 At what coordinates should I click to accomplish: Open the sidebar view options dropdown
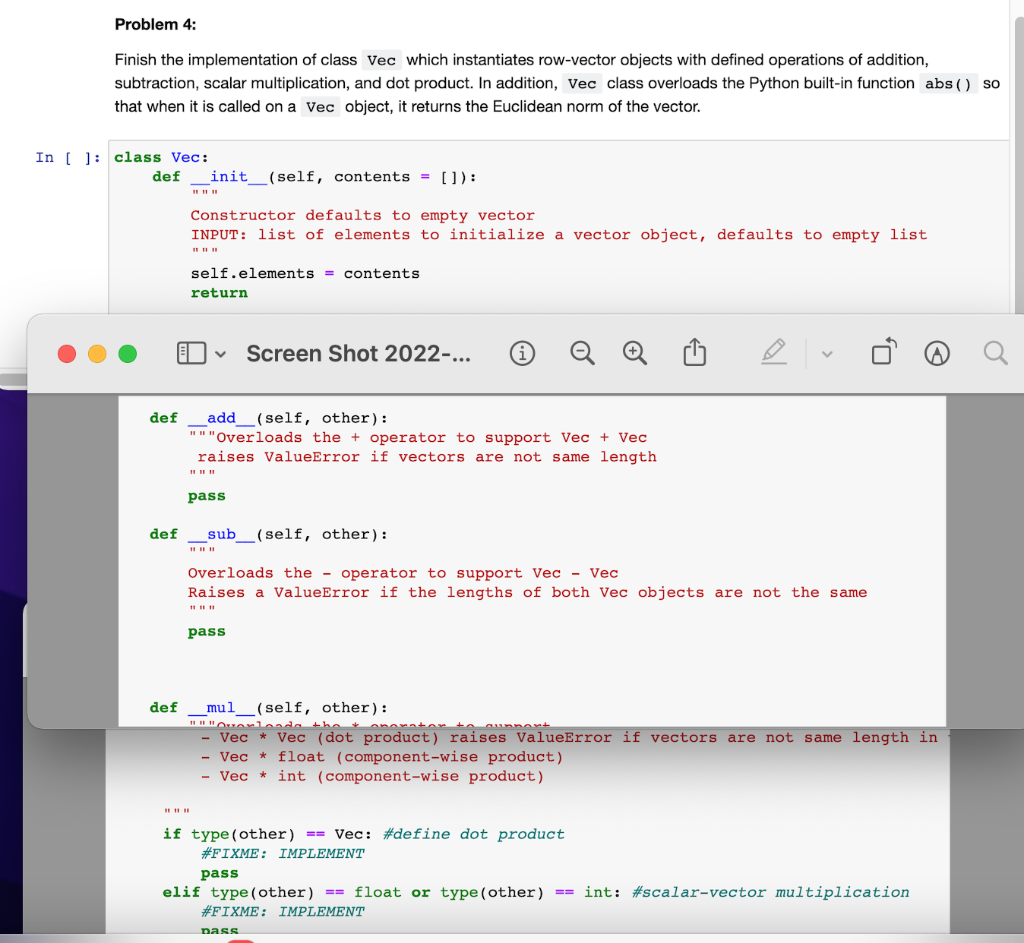(220, 353)
